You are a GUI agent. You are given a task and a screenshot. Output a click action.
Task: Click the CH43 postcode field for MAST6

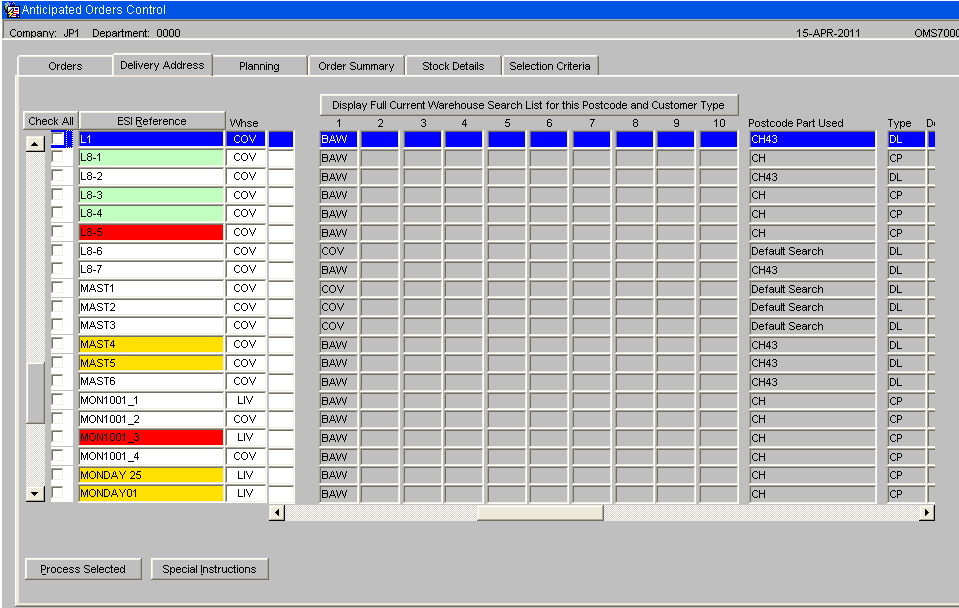[812, 382]
